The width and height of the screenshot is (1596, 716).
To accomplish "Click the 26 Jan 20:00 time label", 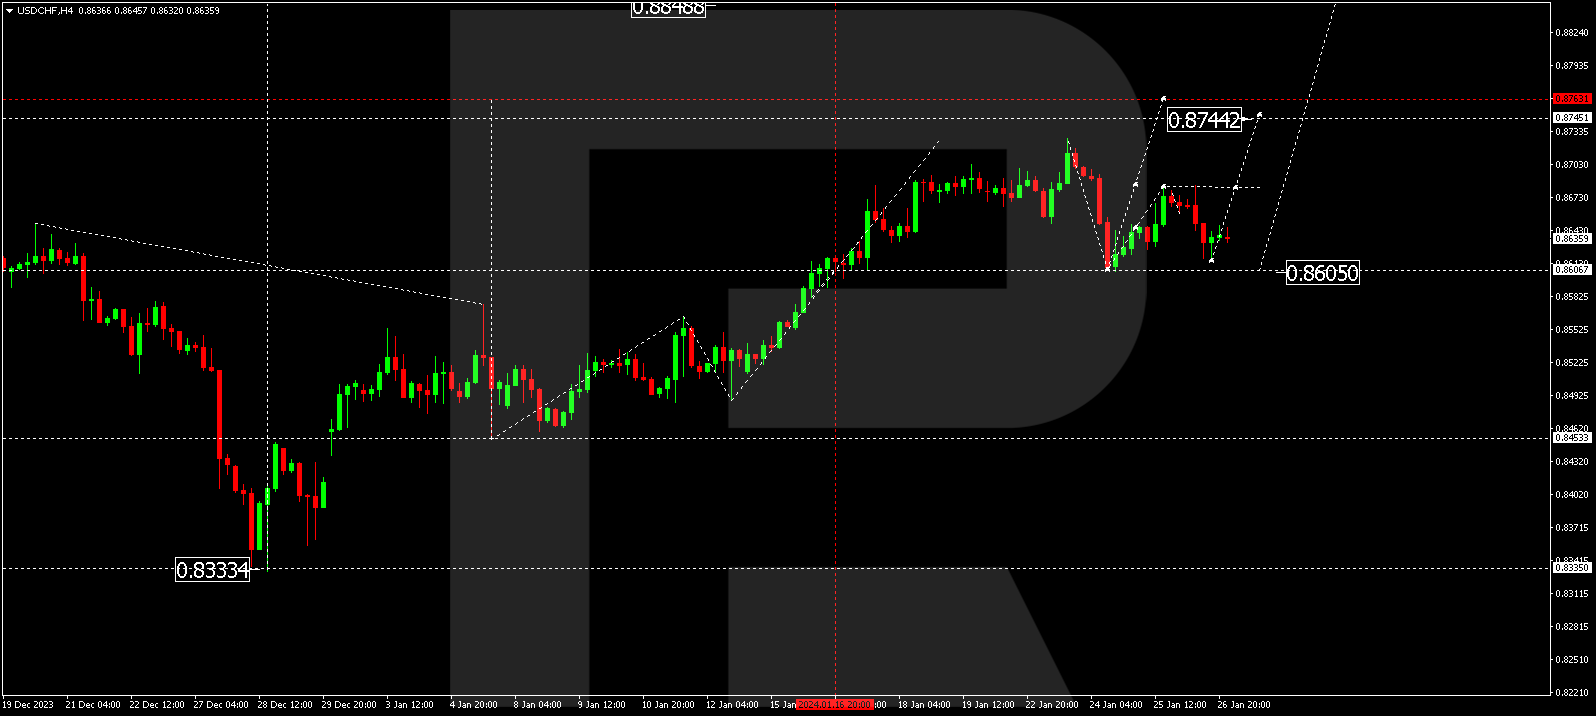I will (1245, 705).
